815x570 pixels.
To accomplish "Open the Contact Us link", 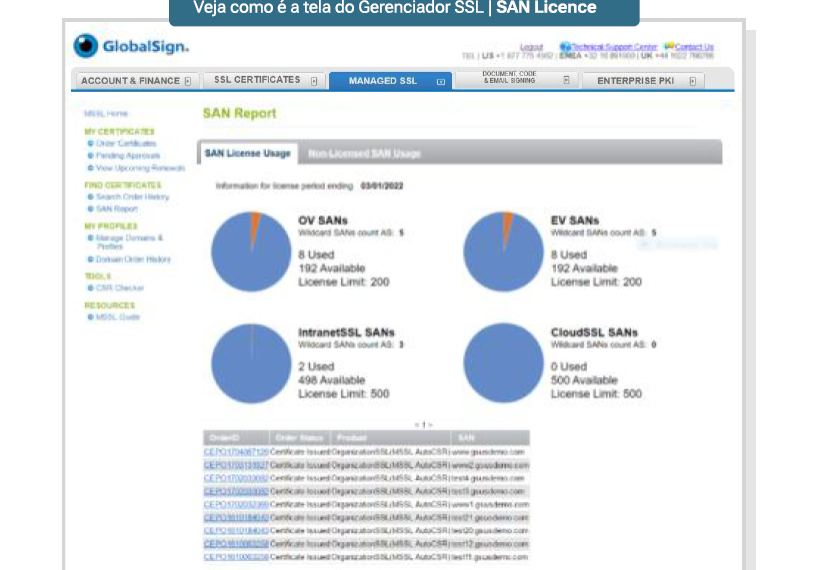I will tap(694, 47).
